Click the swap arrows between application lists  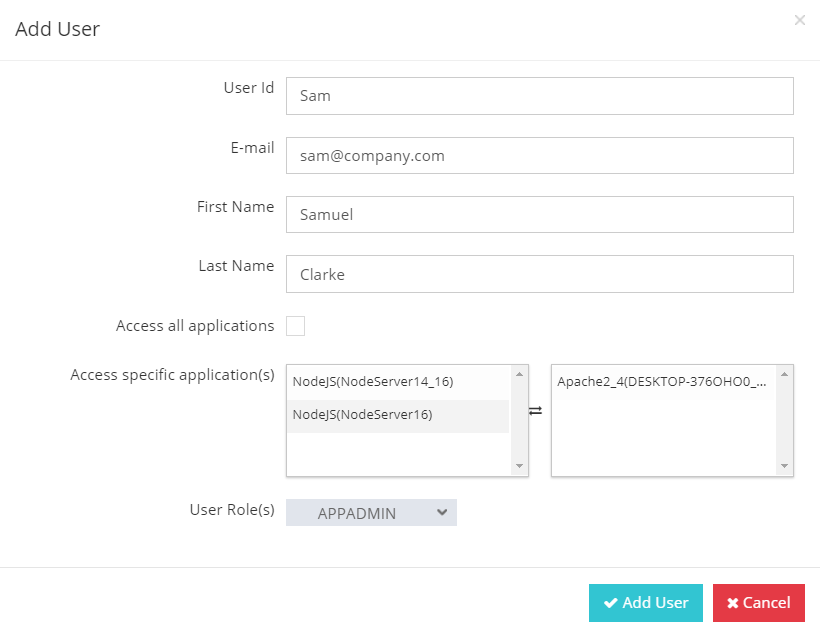(535, 411)
